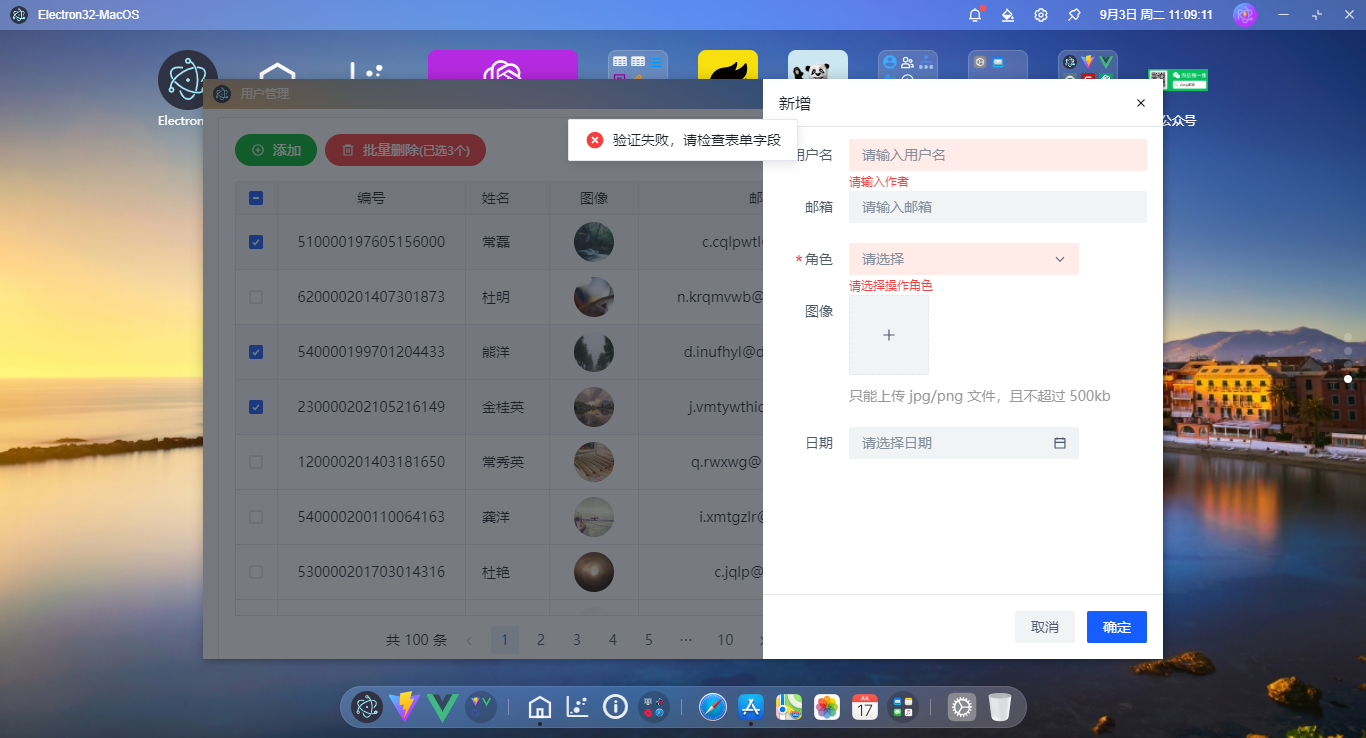
Task: Open the Trash in the dock
Action: (x=1000, y=707)
